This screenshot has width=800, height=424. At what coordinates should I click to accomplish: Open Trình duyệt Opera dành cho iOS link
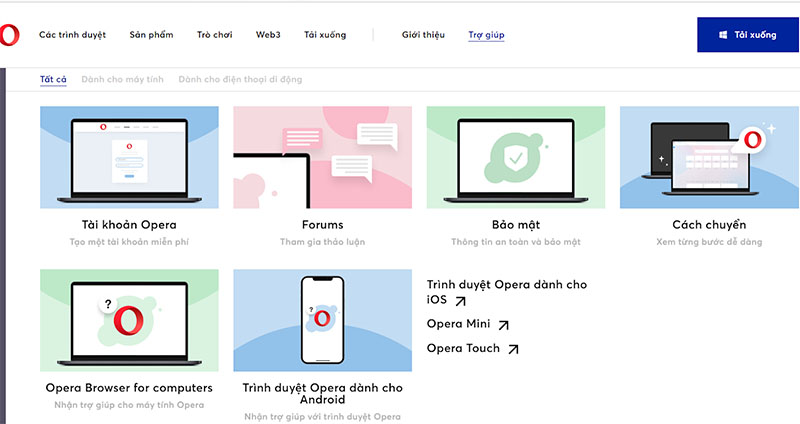point(507,292)
